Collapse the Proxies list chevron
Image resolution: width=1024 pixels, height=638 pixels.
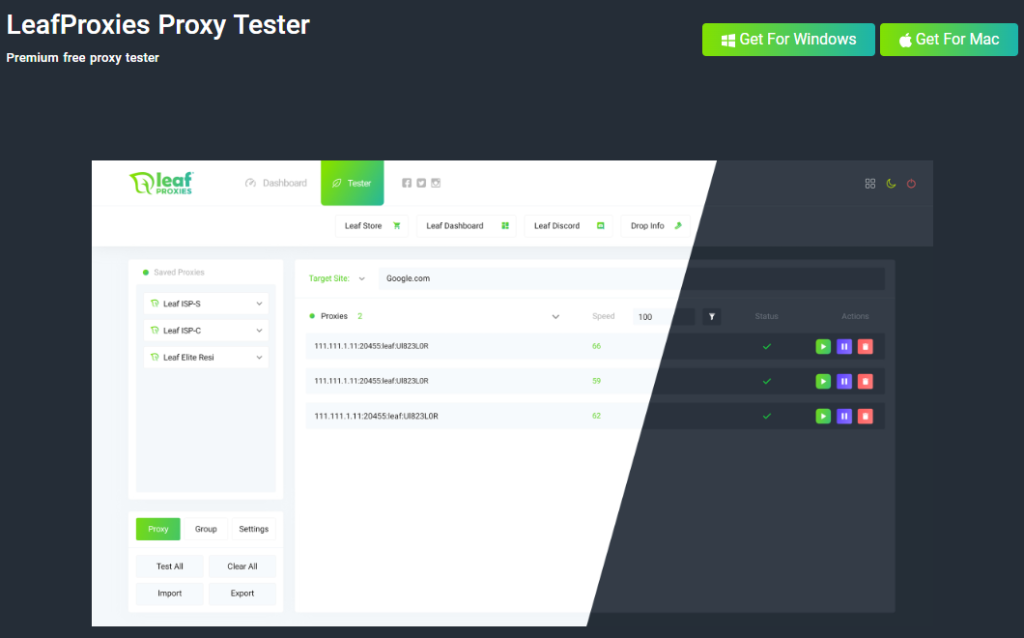(x=556, y=316)
